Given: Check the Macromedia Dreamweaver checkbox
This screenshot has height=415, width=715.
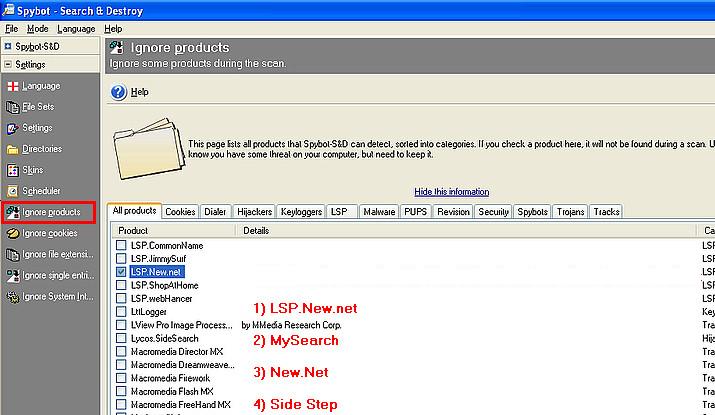Looking at the screenshot, I should [121, 365].
